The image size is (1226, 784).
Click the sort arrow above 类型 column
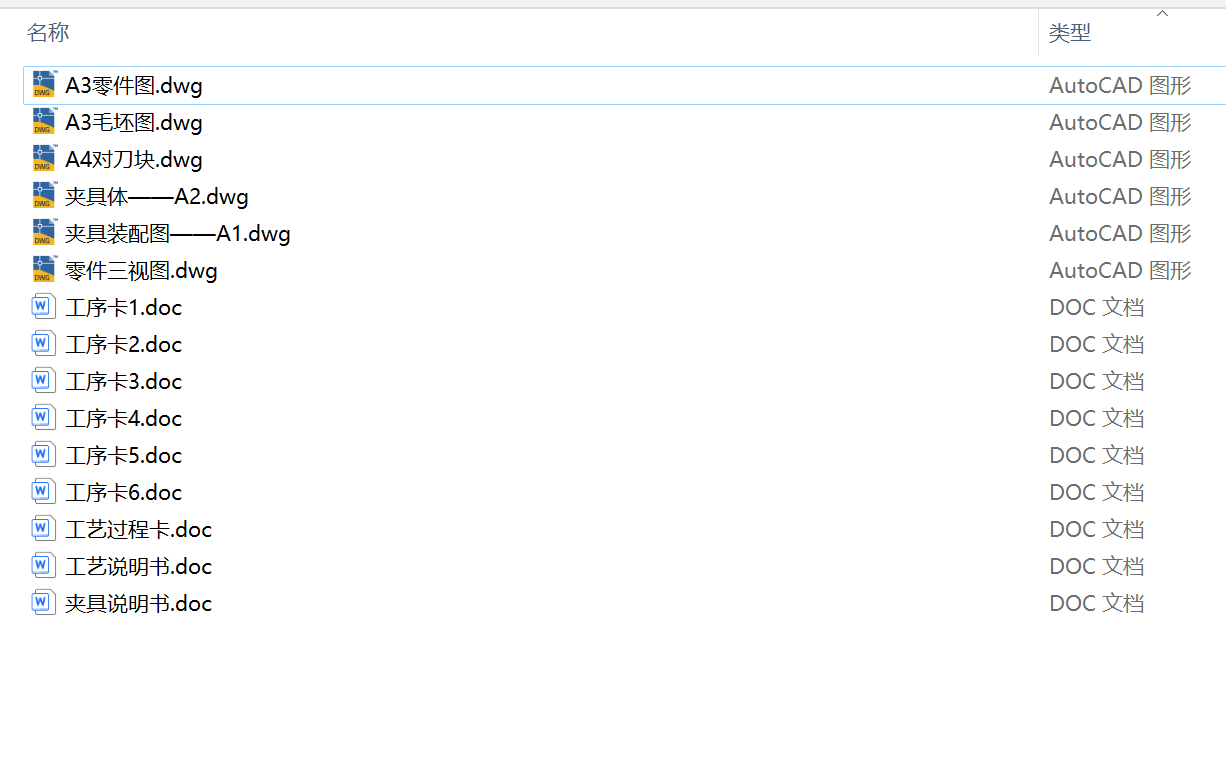(x=1162, y=14)
